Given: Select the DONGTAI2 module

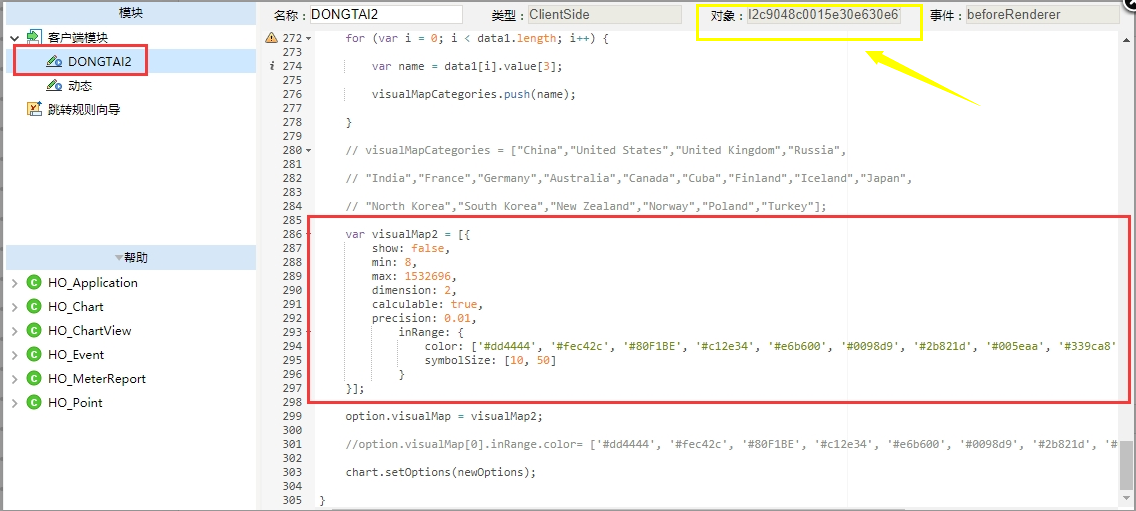Looking at the screenshot, I should 100,62.
